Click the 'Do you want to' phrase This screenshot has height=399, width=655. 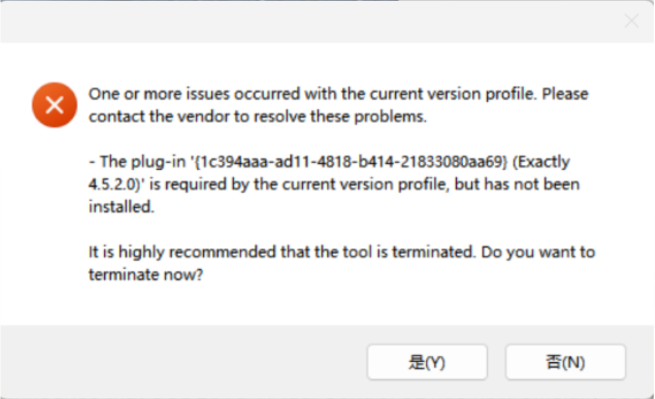[538, 252]
